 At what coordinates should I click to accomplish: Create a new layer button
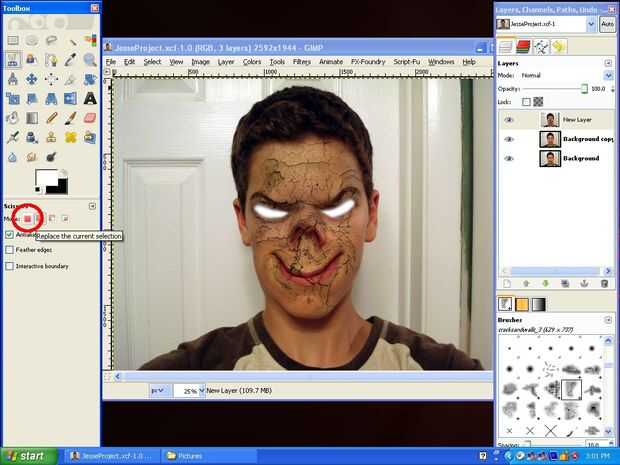[507, 284]
